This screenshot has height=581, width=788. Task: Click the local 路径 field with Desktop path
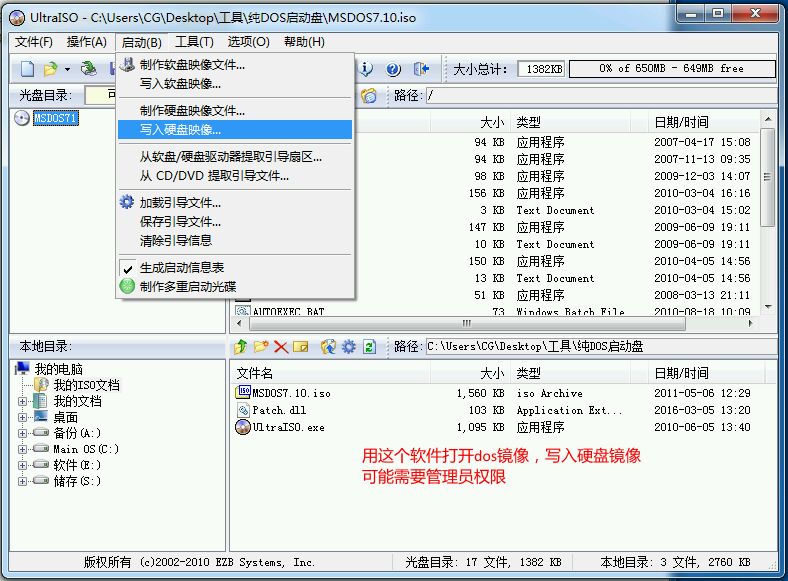pyautogui.click(x=602, y=346)
